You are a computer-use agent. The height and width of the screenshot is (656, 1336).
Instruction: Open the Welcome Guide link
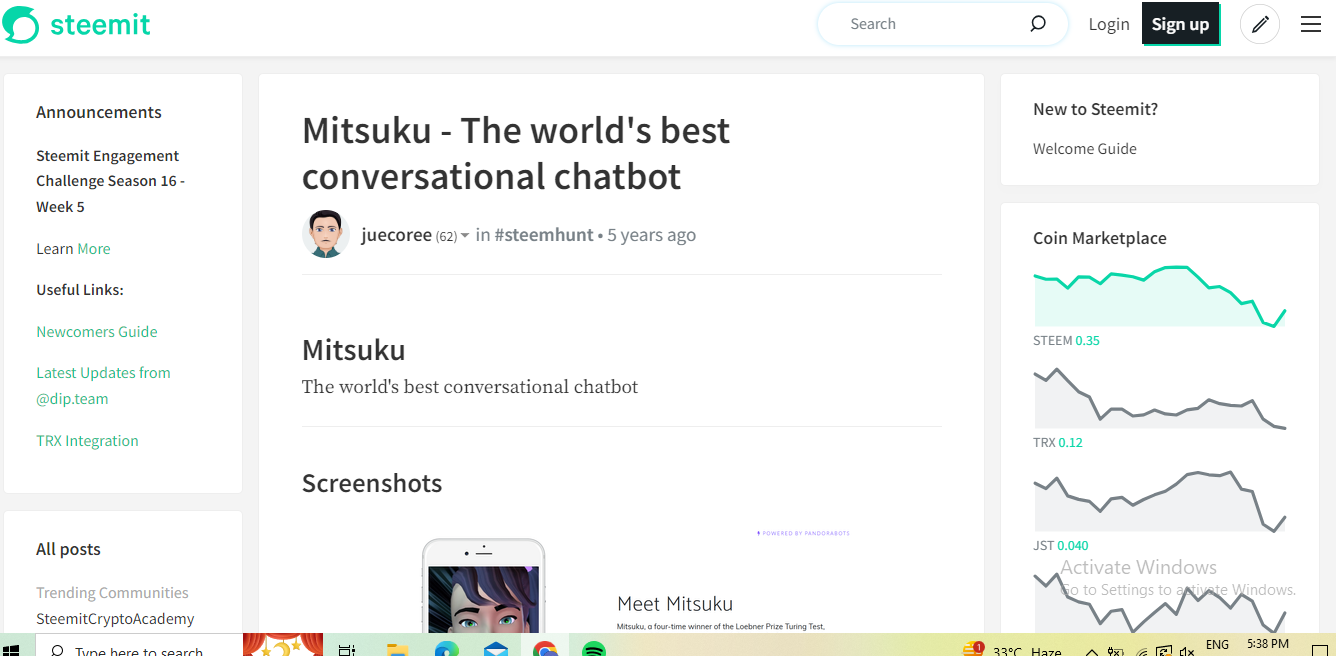(1084, 148)
